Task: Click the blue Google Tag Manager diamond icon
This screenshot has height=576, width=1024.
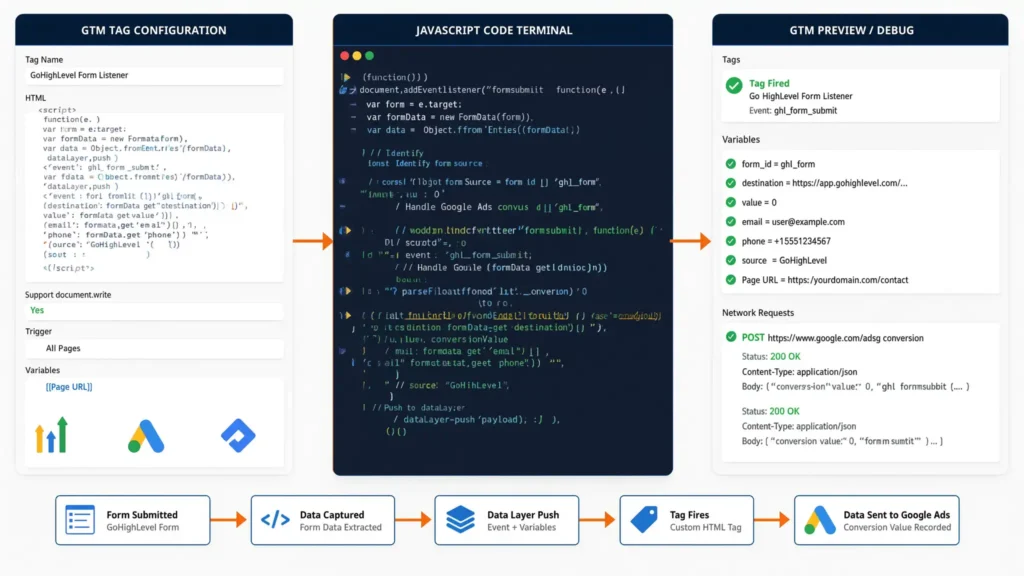Action: (238, 436)
